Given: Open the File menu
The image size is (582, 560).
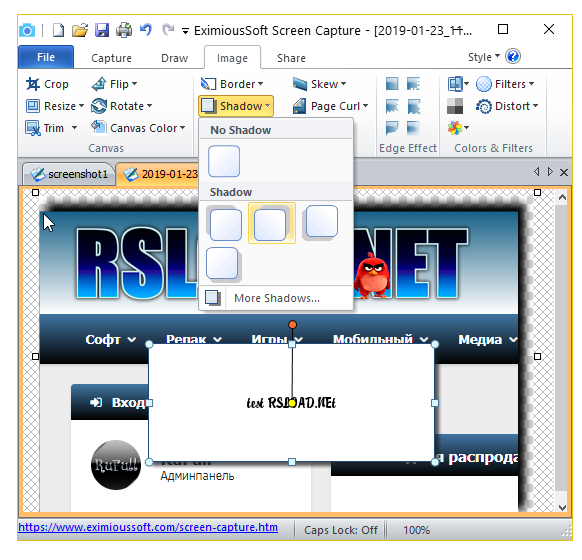Looking at the screenshot, I should click(x=46, y=57).
